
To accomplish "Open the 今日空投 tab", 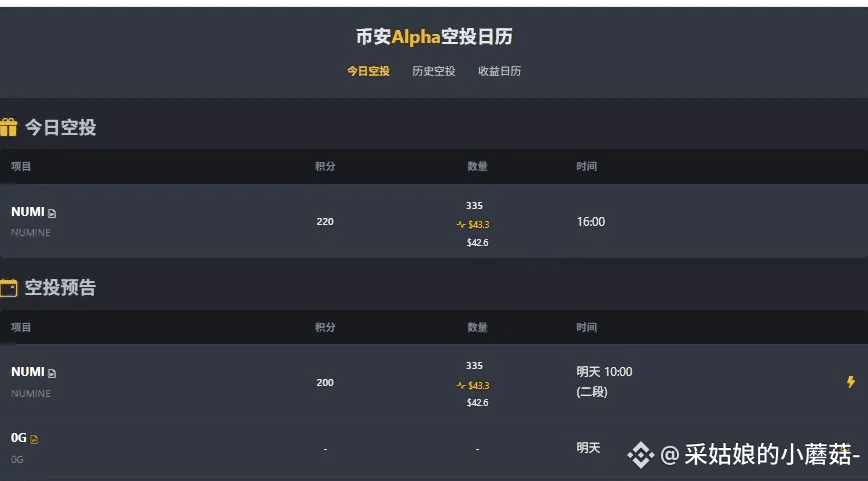I will point(368,71).
